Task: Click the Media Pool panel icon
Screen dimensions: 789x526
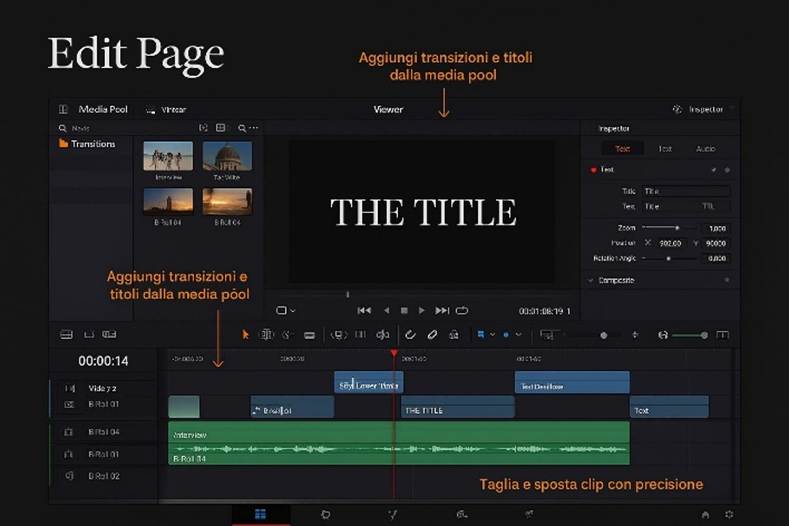Action: click(63, 109)
